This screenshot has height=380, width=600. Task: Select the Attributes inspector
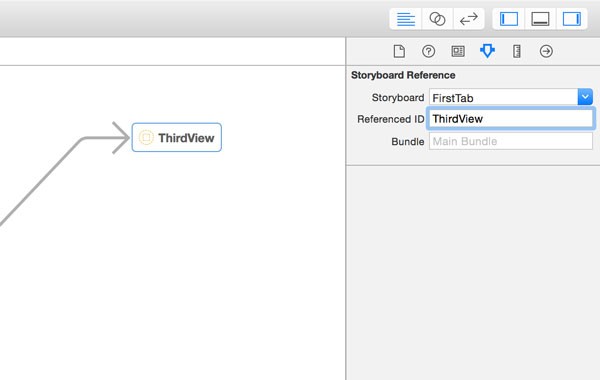[x=488, y=51]
